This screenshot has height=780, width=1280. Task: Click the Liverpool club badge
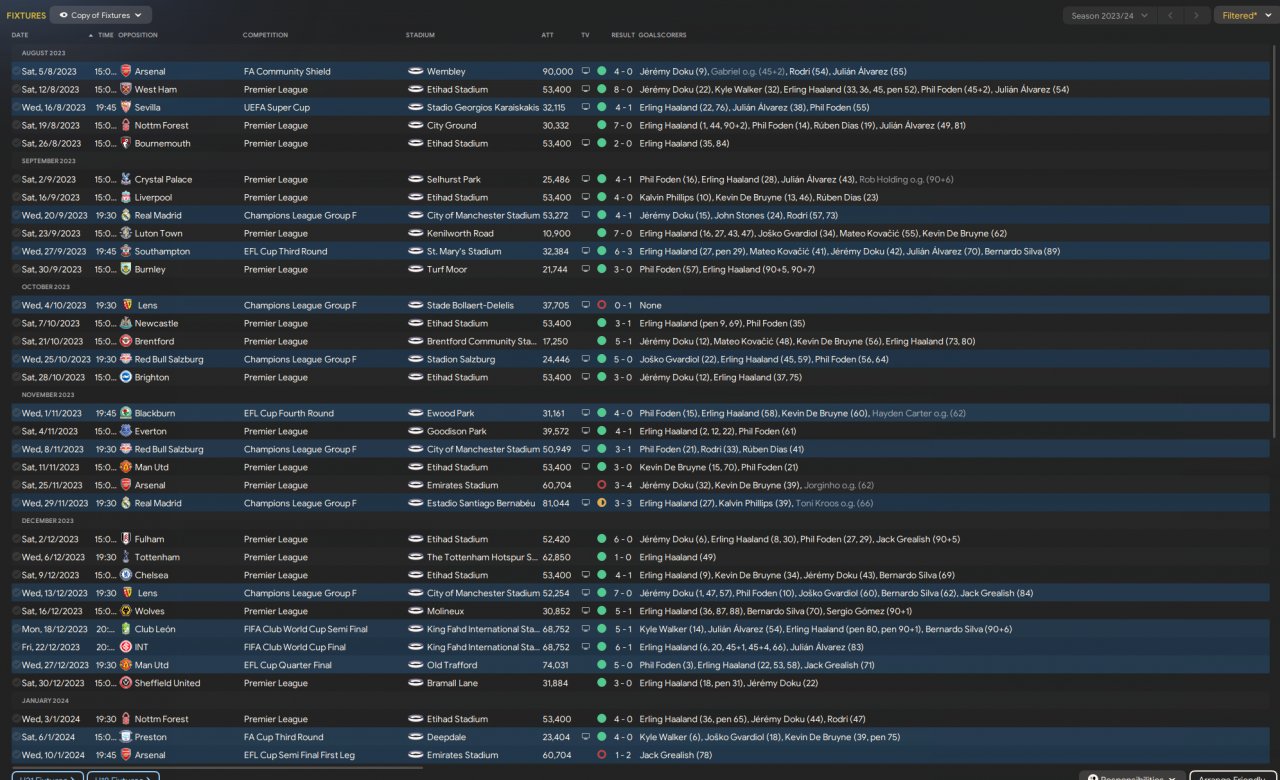coord(125,197)
